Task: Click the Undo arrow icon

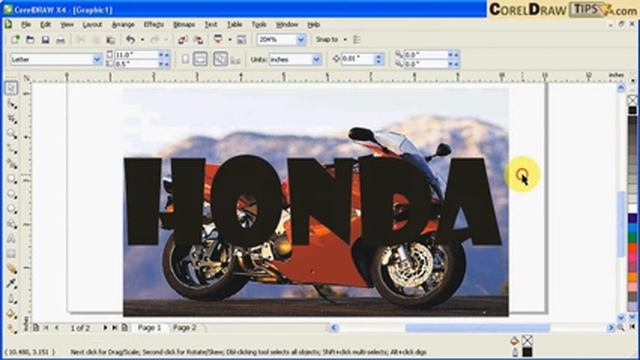Action: (x=131, y=40)
